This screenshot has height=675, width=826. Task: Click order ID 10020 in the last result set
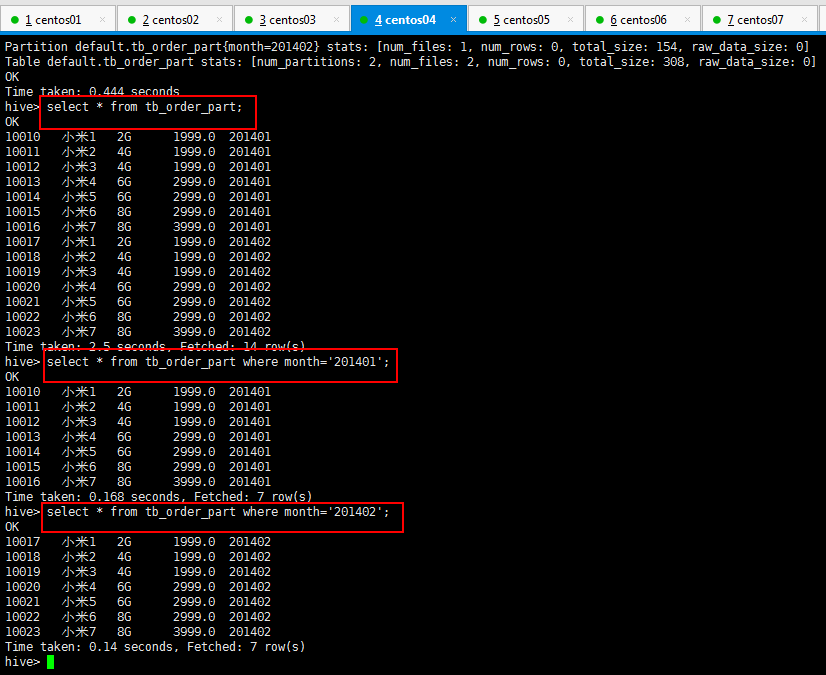(23, 587)
